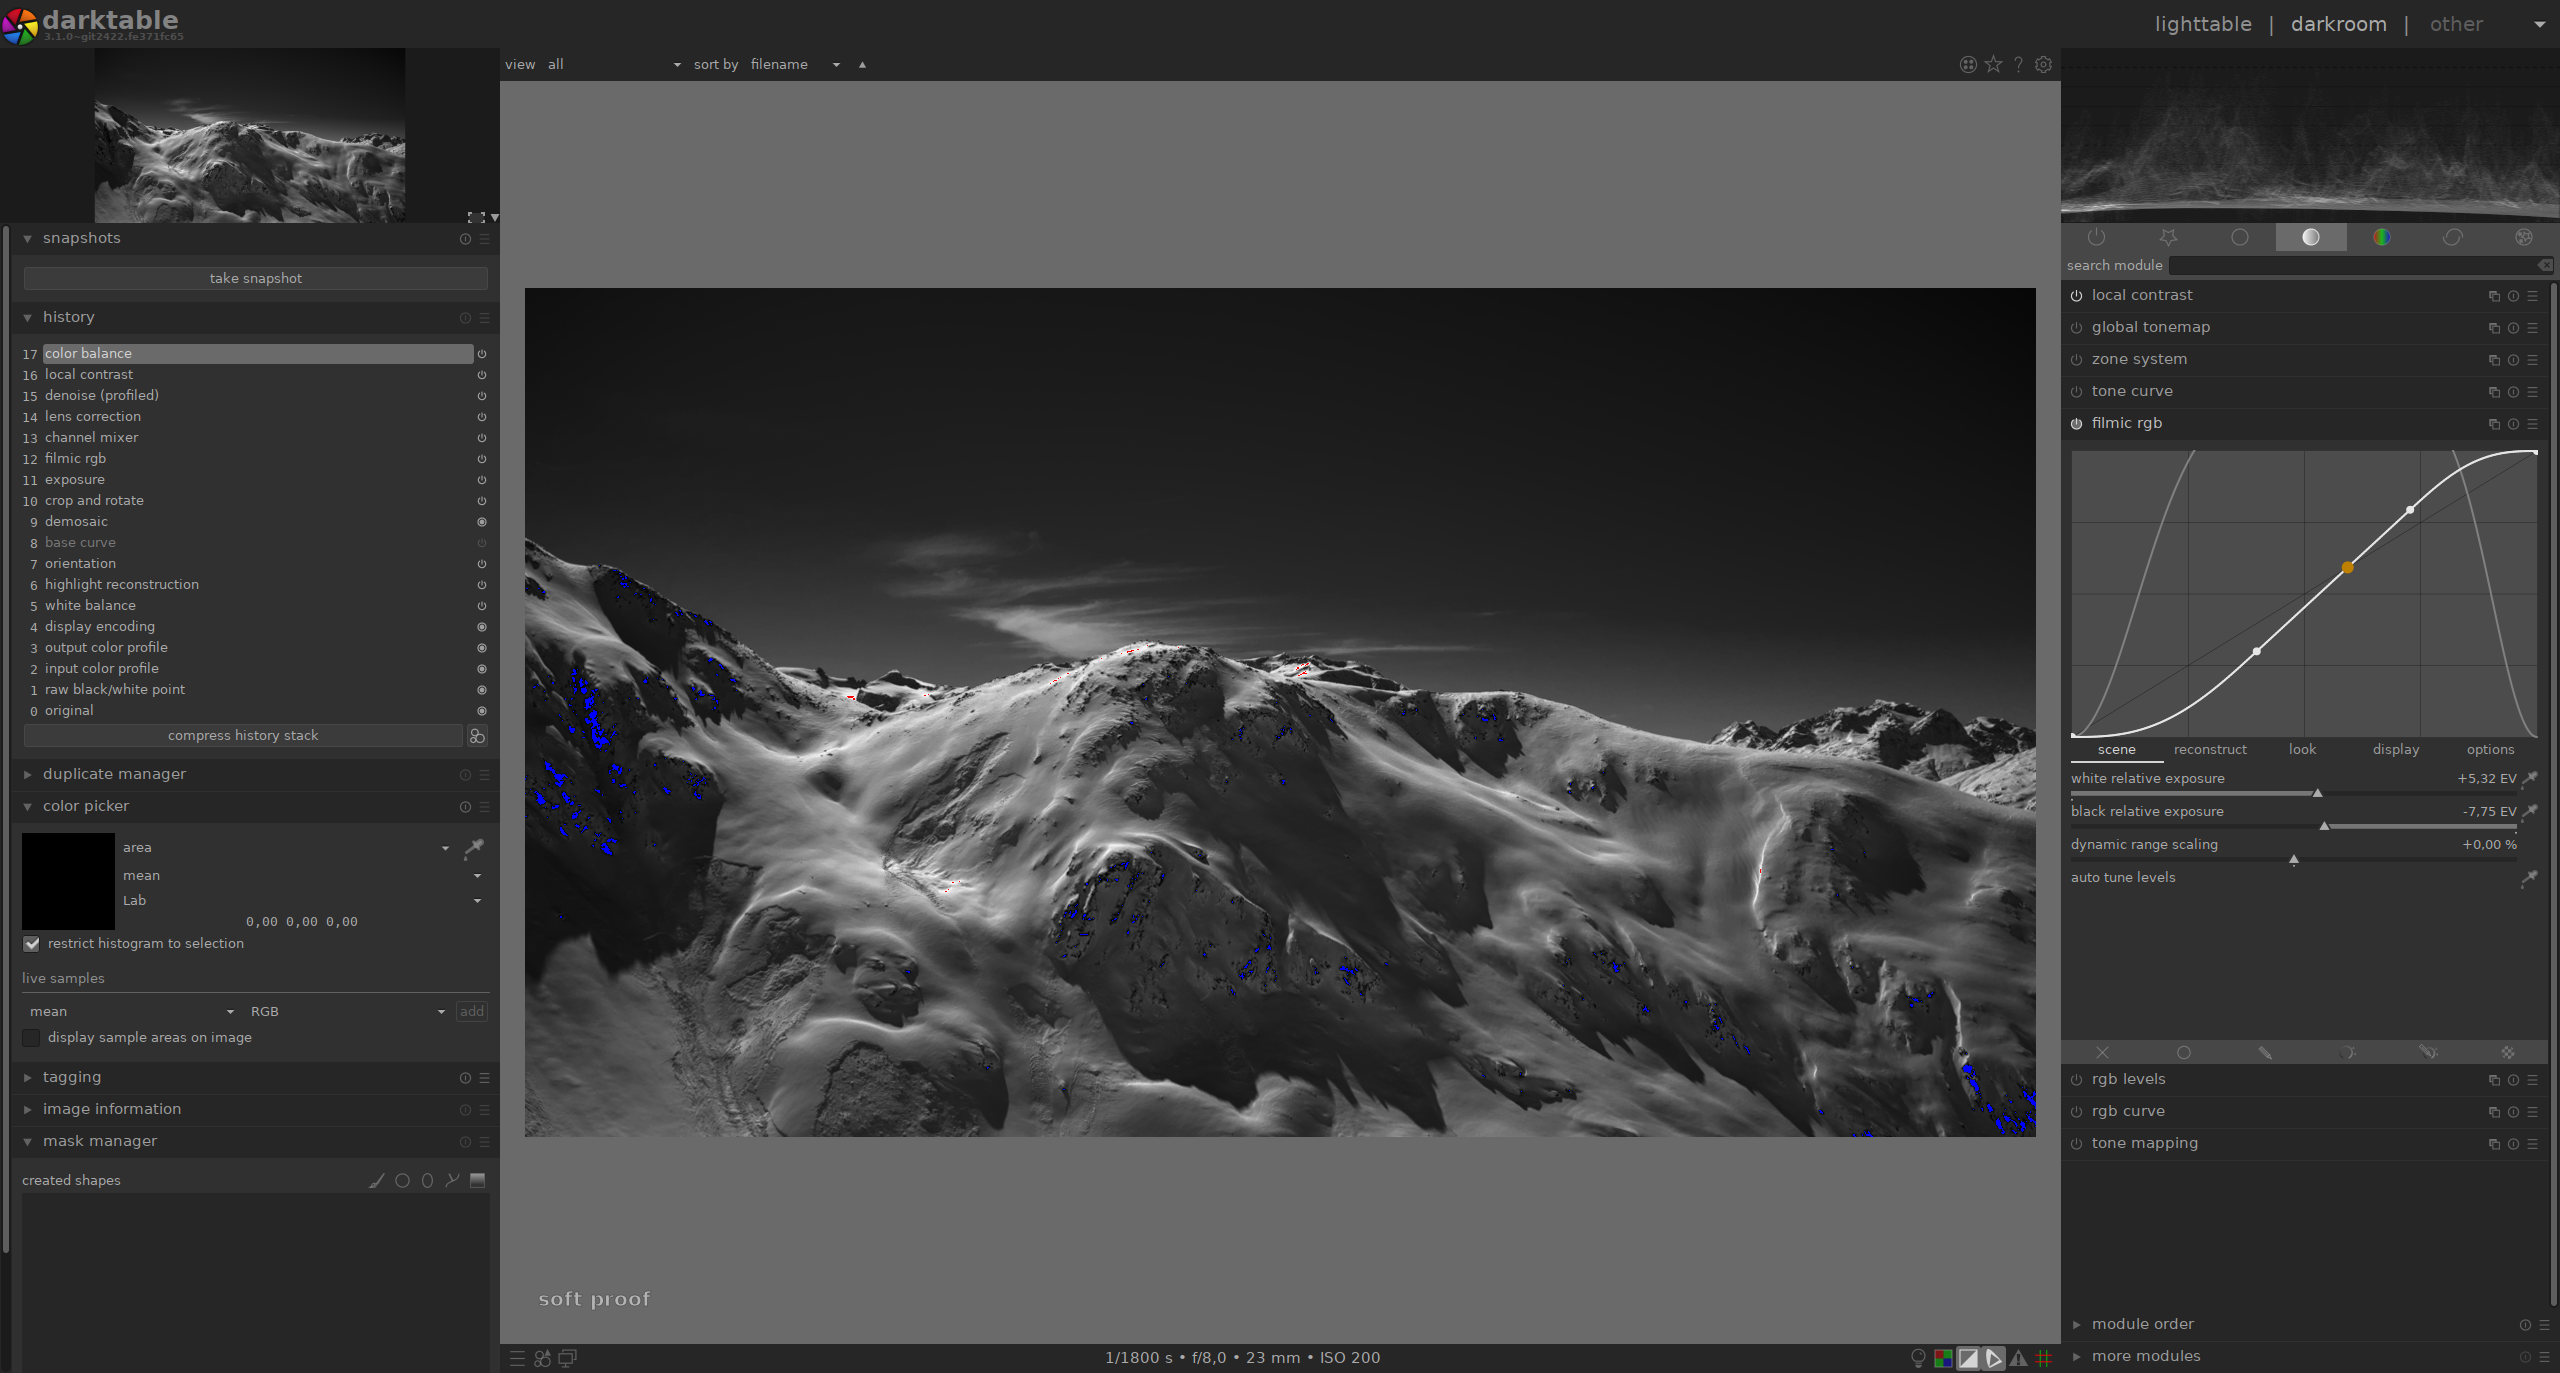Image resolution: width=2560 pixels, height=1373 pixels.
Task: Turn on the tone curve module
Action: [2076, 392]
